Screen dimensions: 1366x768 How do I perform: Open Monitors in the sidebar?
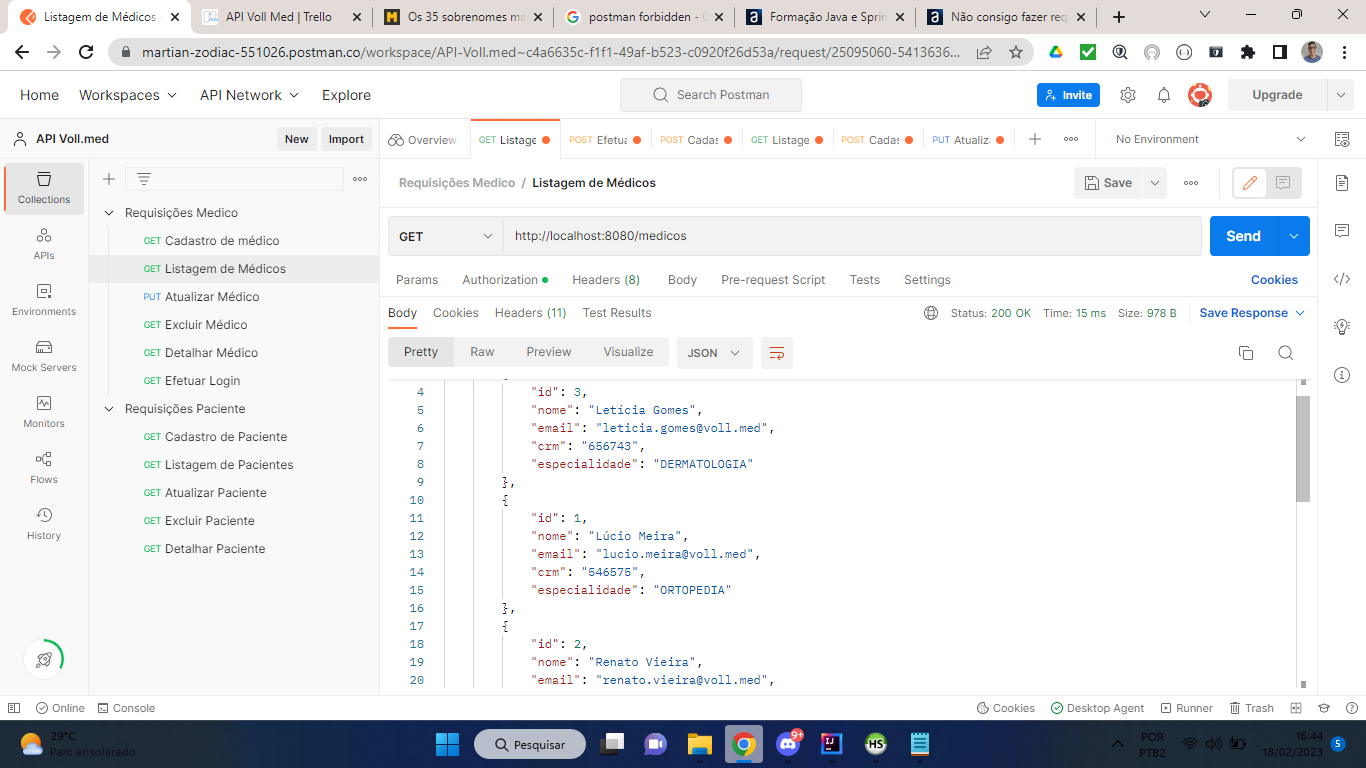pos(44,411)
